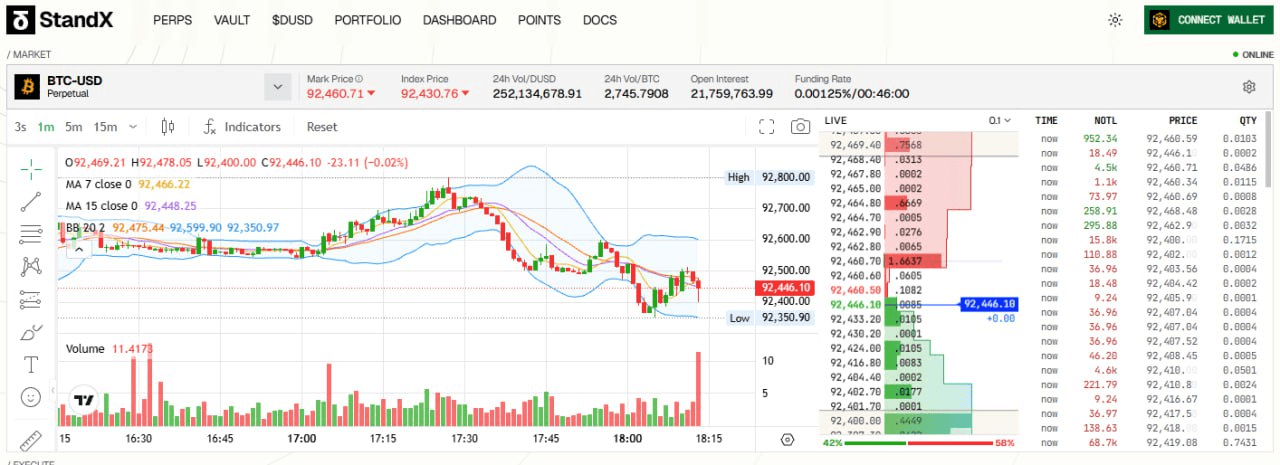Enter fullscreen chart mode

[x=767, y=127]
